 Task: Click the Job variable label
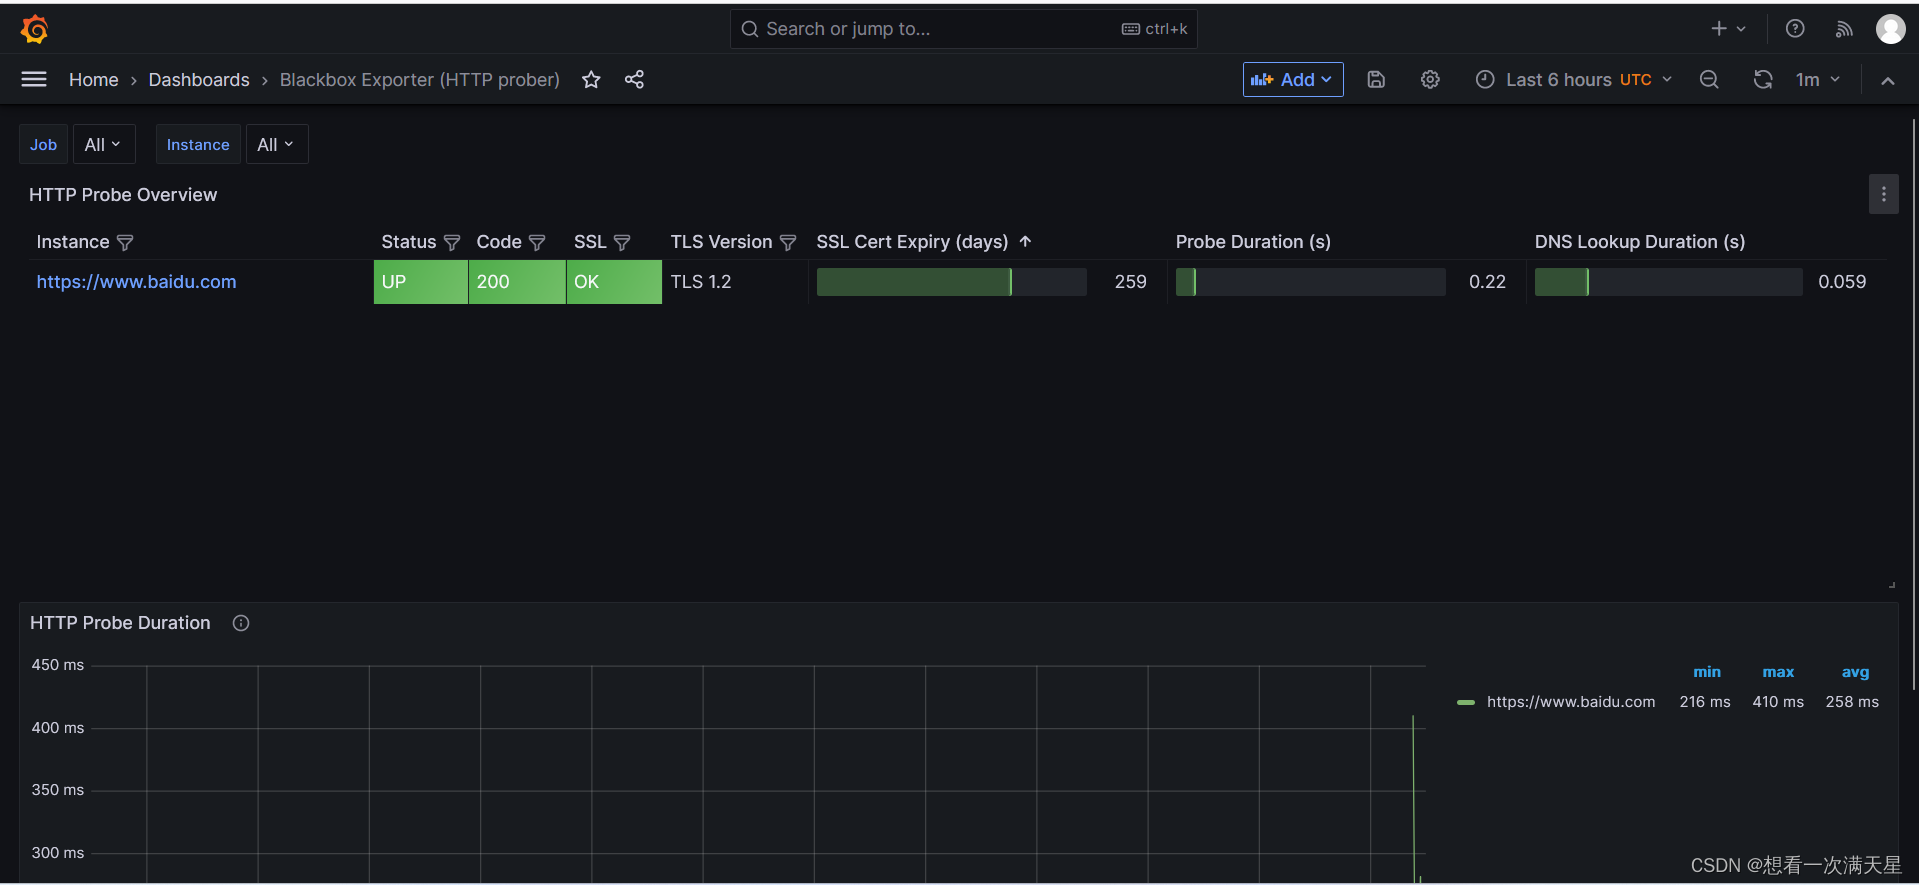tap(43, 144)
